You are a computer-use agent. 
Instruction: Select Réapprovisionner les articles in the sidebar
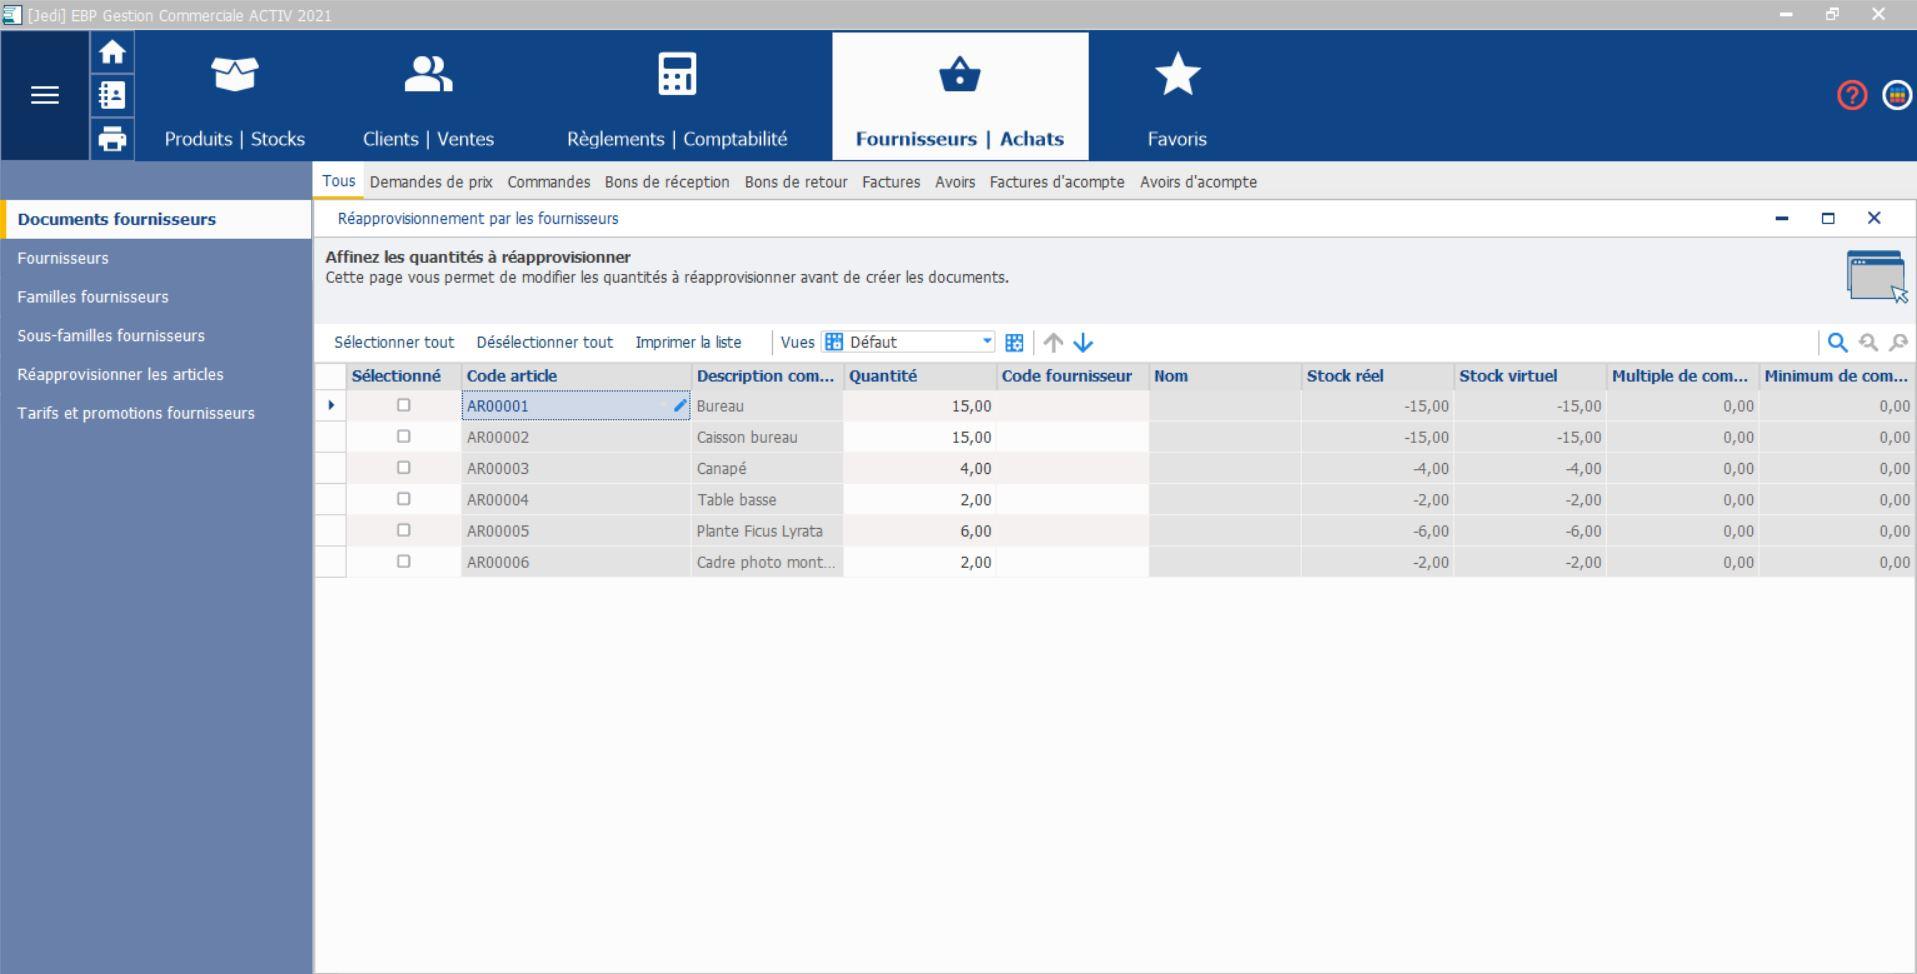120,374
